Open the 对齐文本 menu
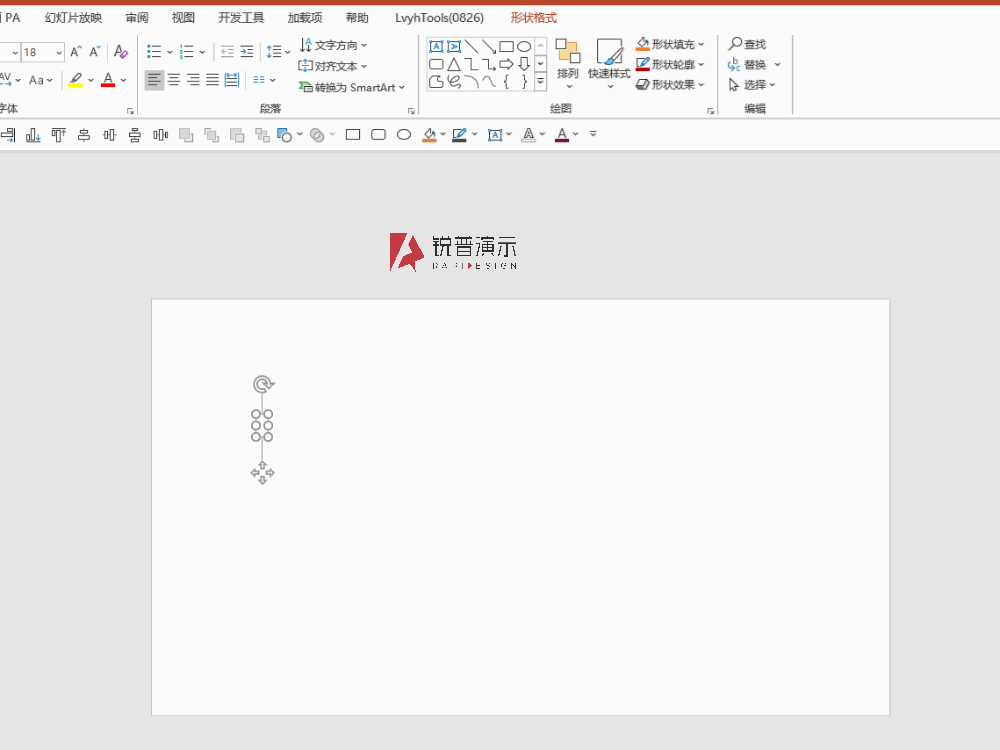 click(x=333, y=66)
